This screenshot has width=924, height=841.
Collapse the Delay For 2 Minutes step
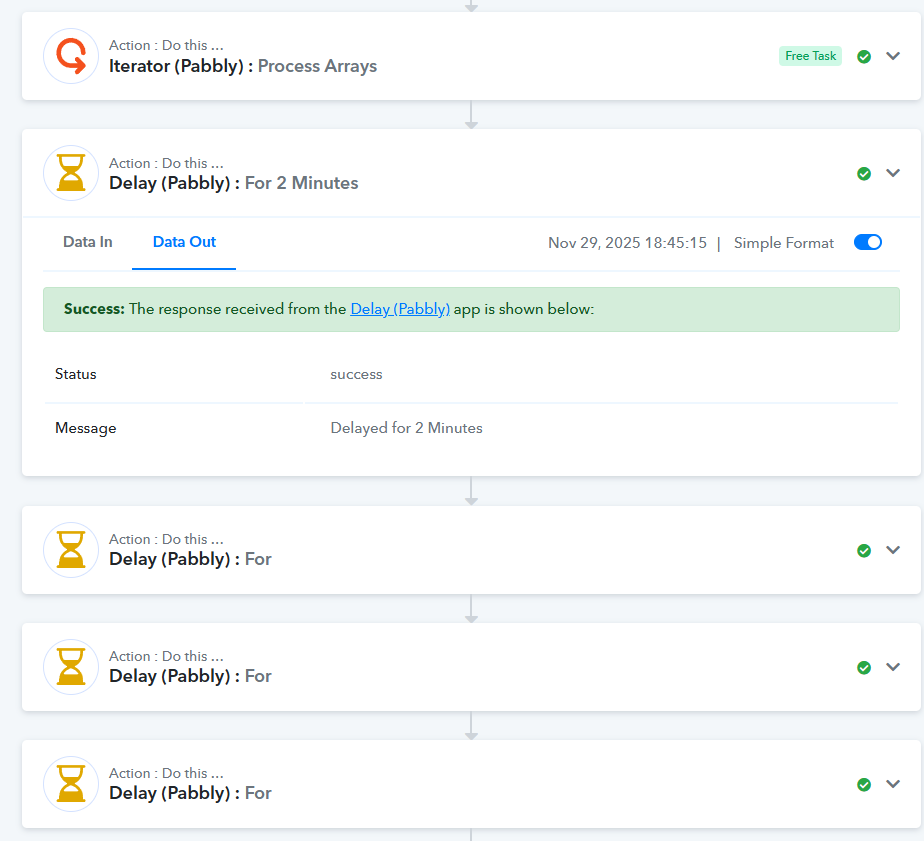coord(893,173)
